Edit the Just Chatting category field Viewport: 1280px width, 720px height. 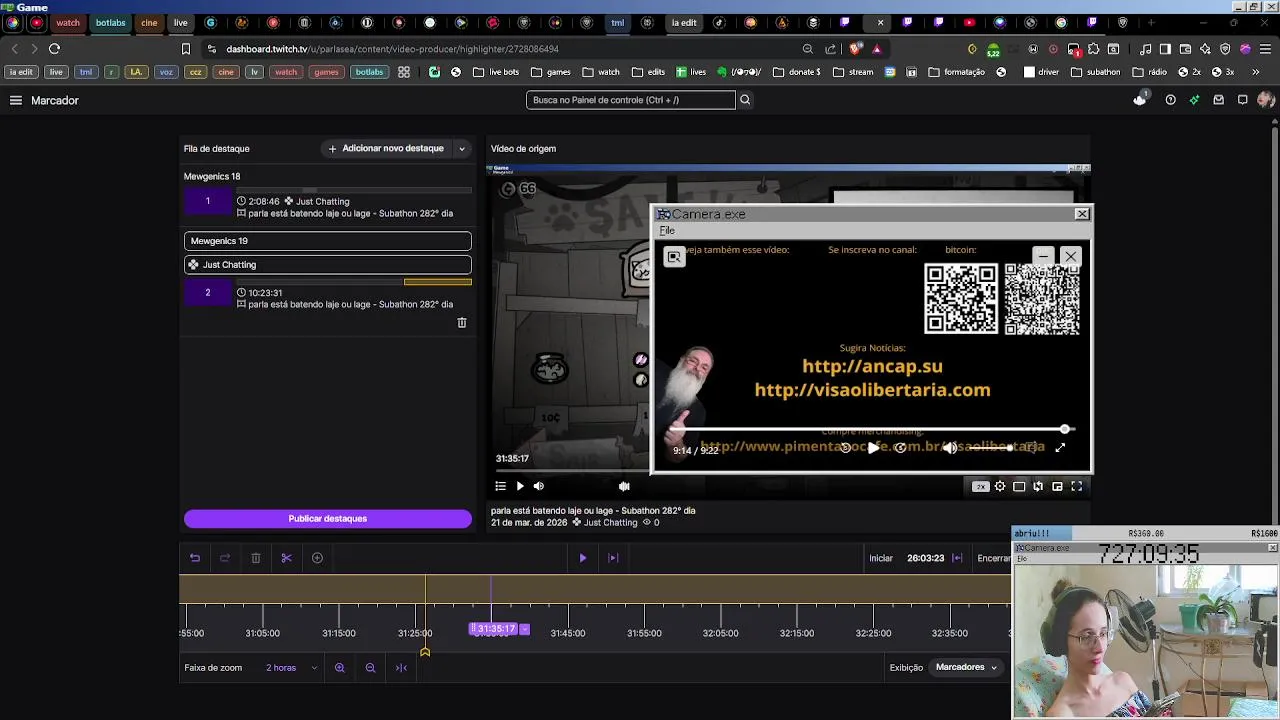click(x=328, y=265)
